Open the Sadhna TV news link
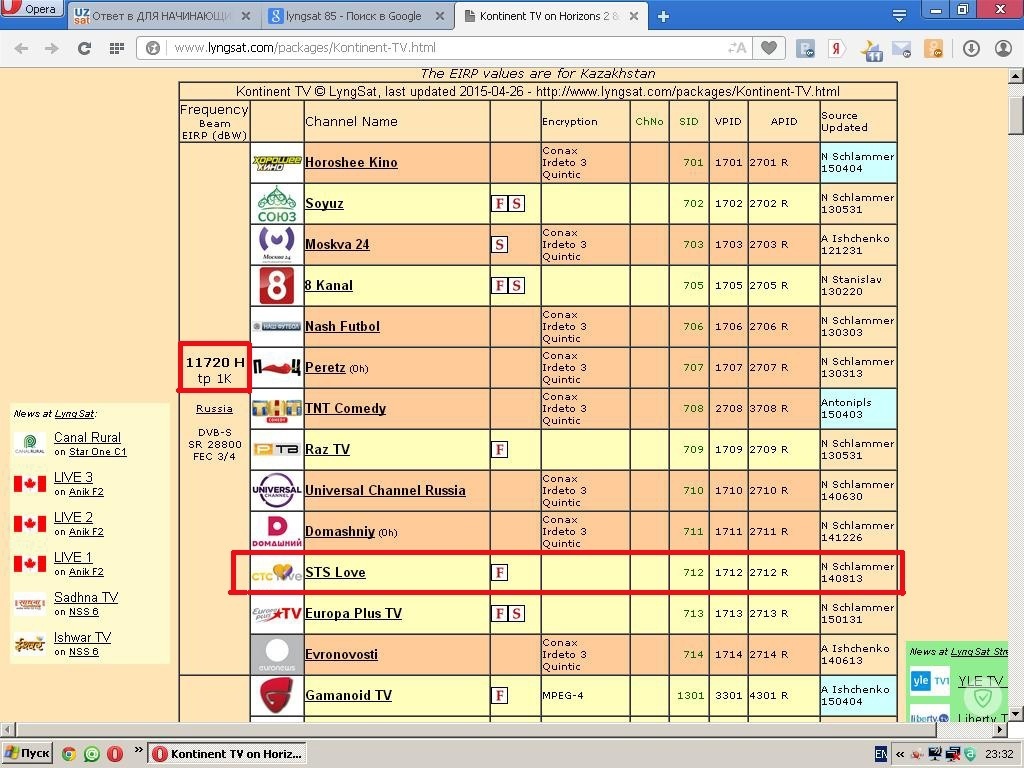The image size is (1024, 768). click(86, 598)
